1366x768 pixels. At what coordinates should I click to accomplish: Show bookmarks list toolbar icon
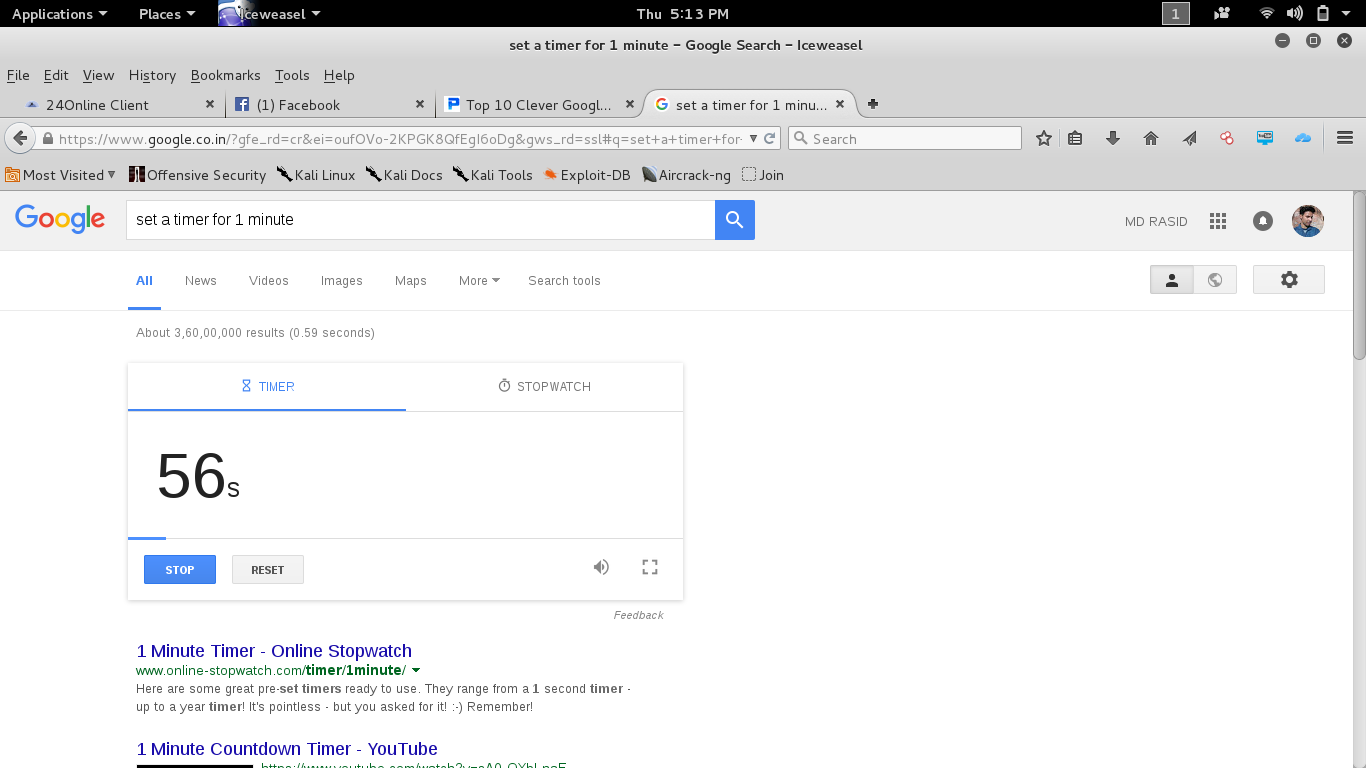[1075, 139]
